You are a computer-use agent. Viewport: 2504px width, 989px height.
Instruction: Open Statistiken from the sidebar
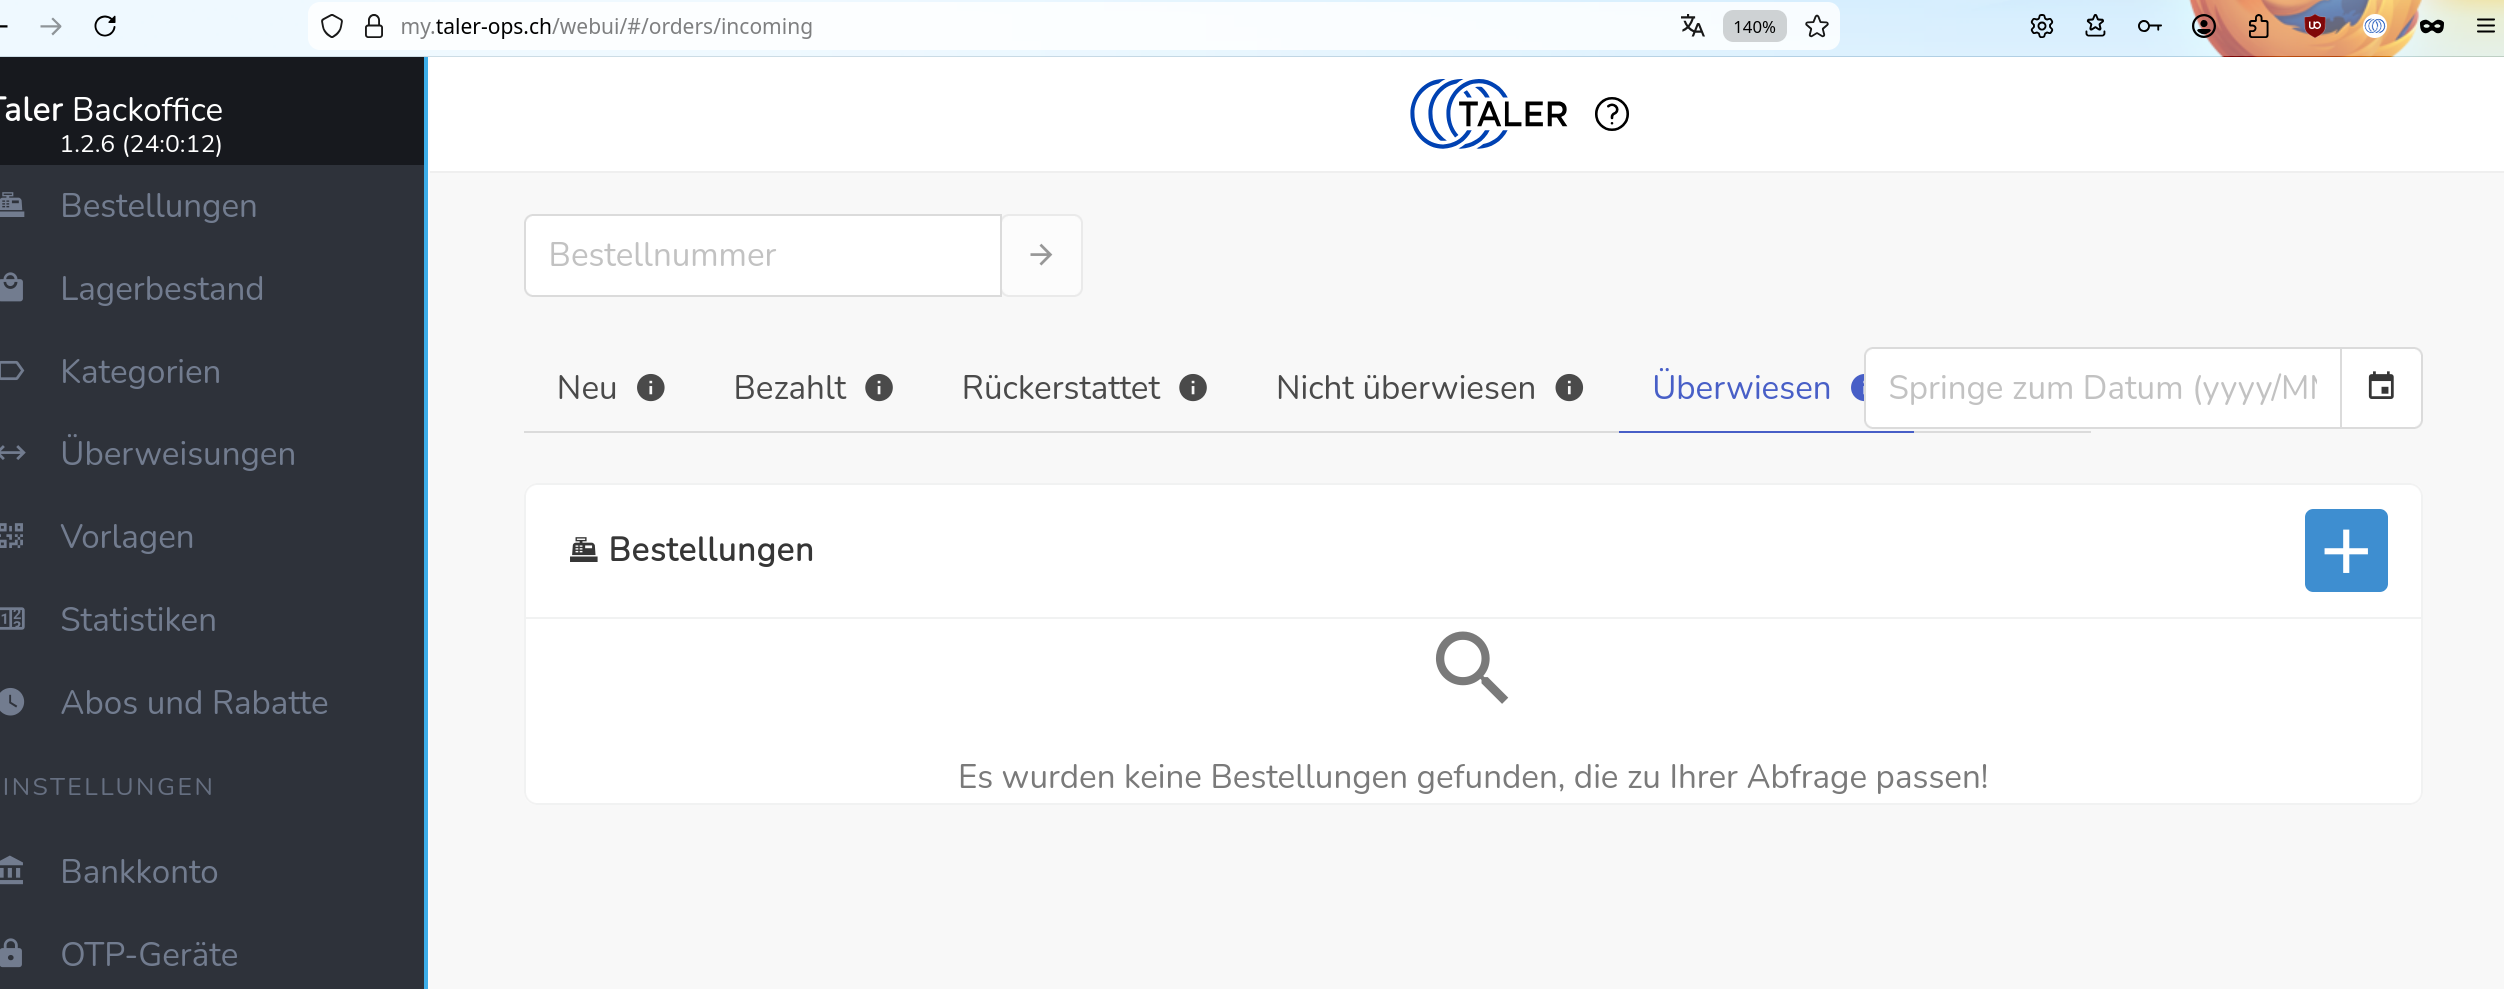coord(138,620)
